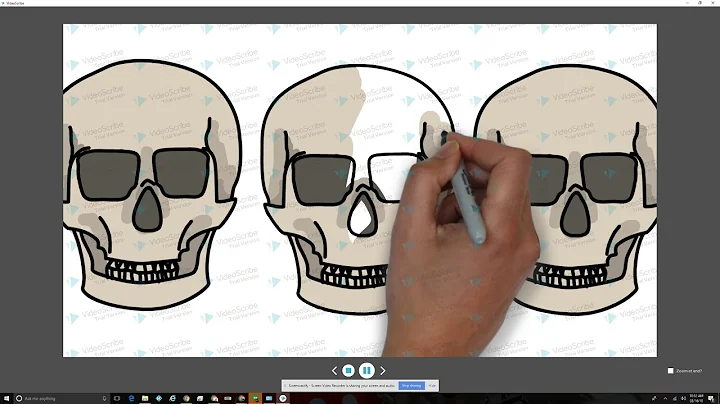Skip to the next element with right chevron
This screenshot has height=404, width=720.
(383, 370)
